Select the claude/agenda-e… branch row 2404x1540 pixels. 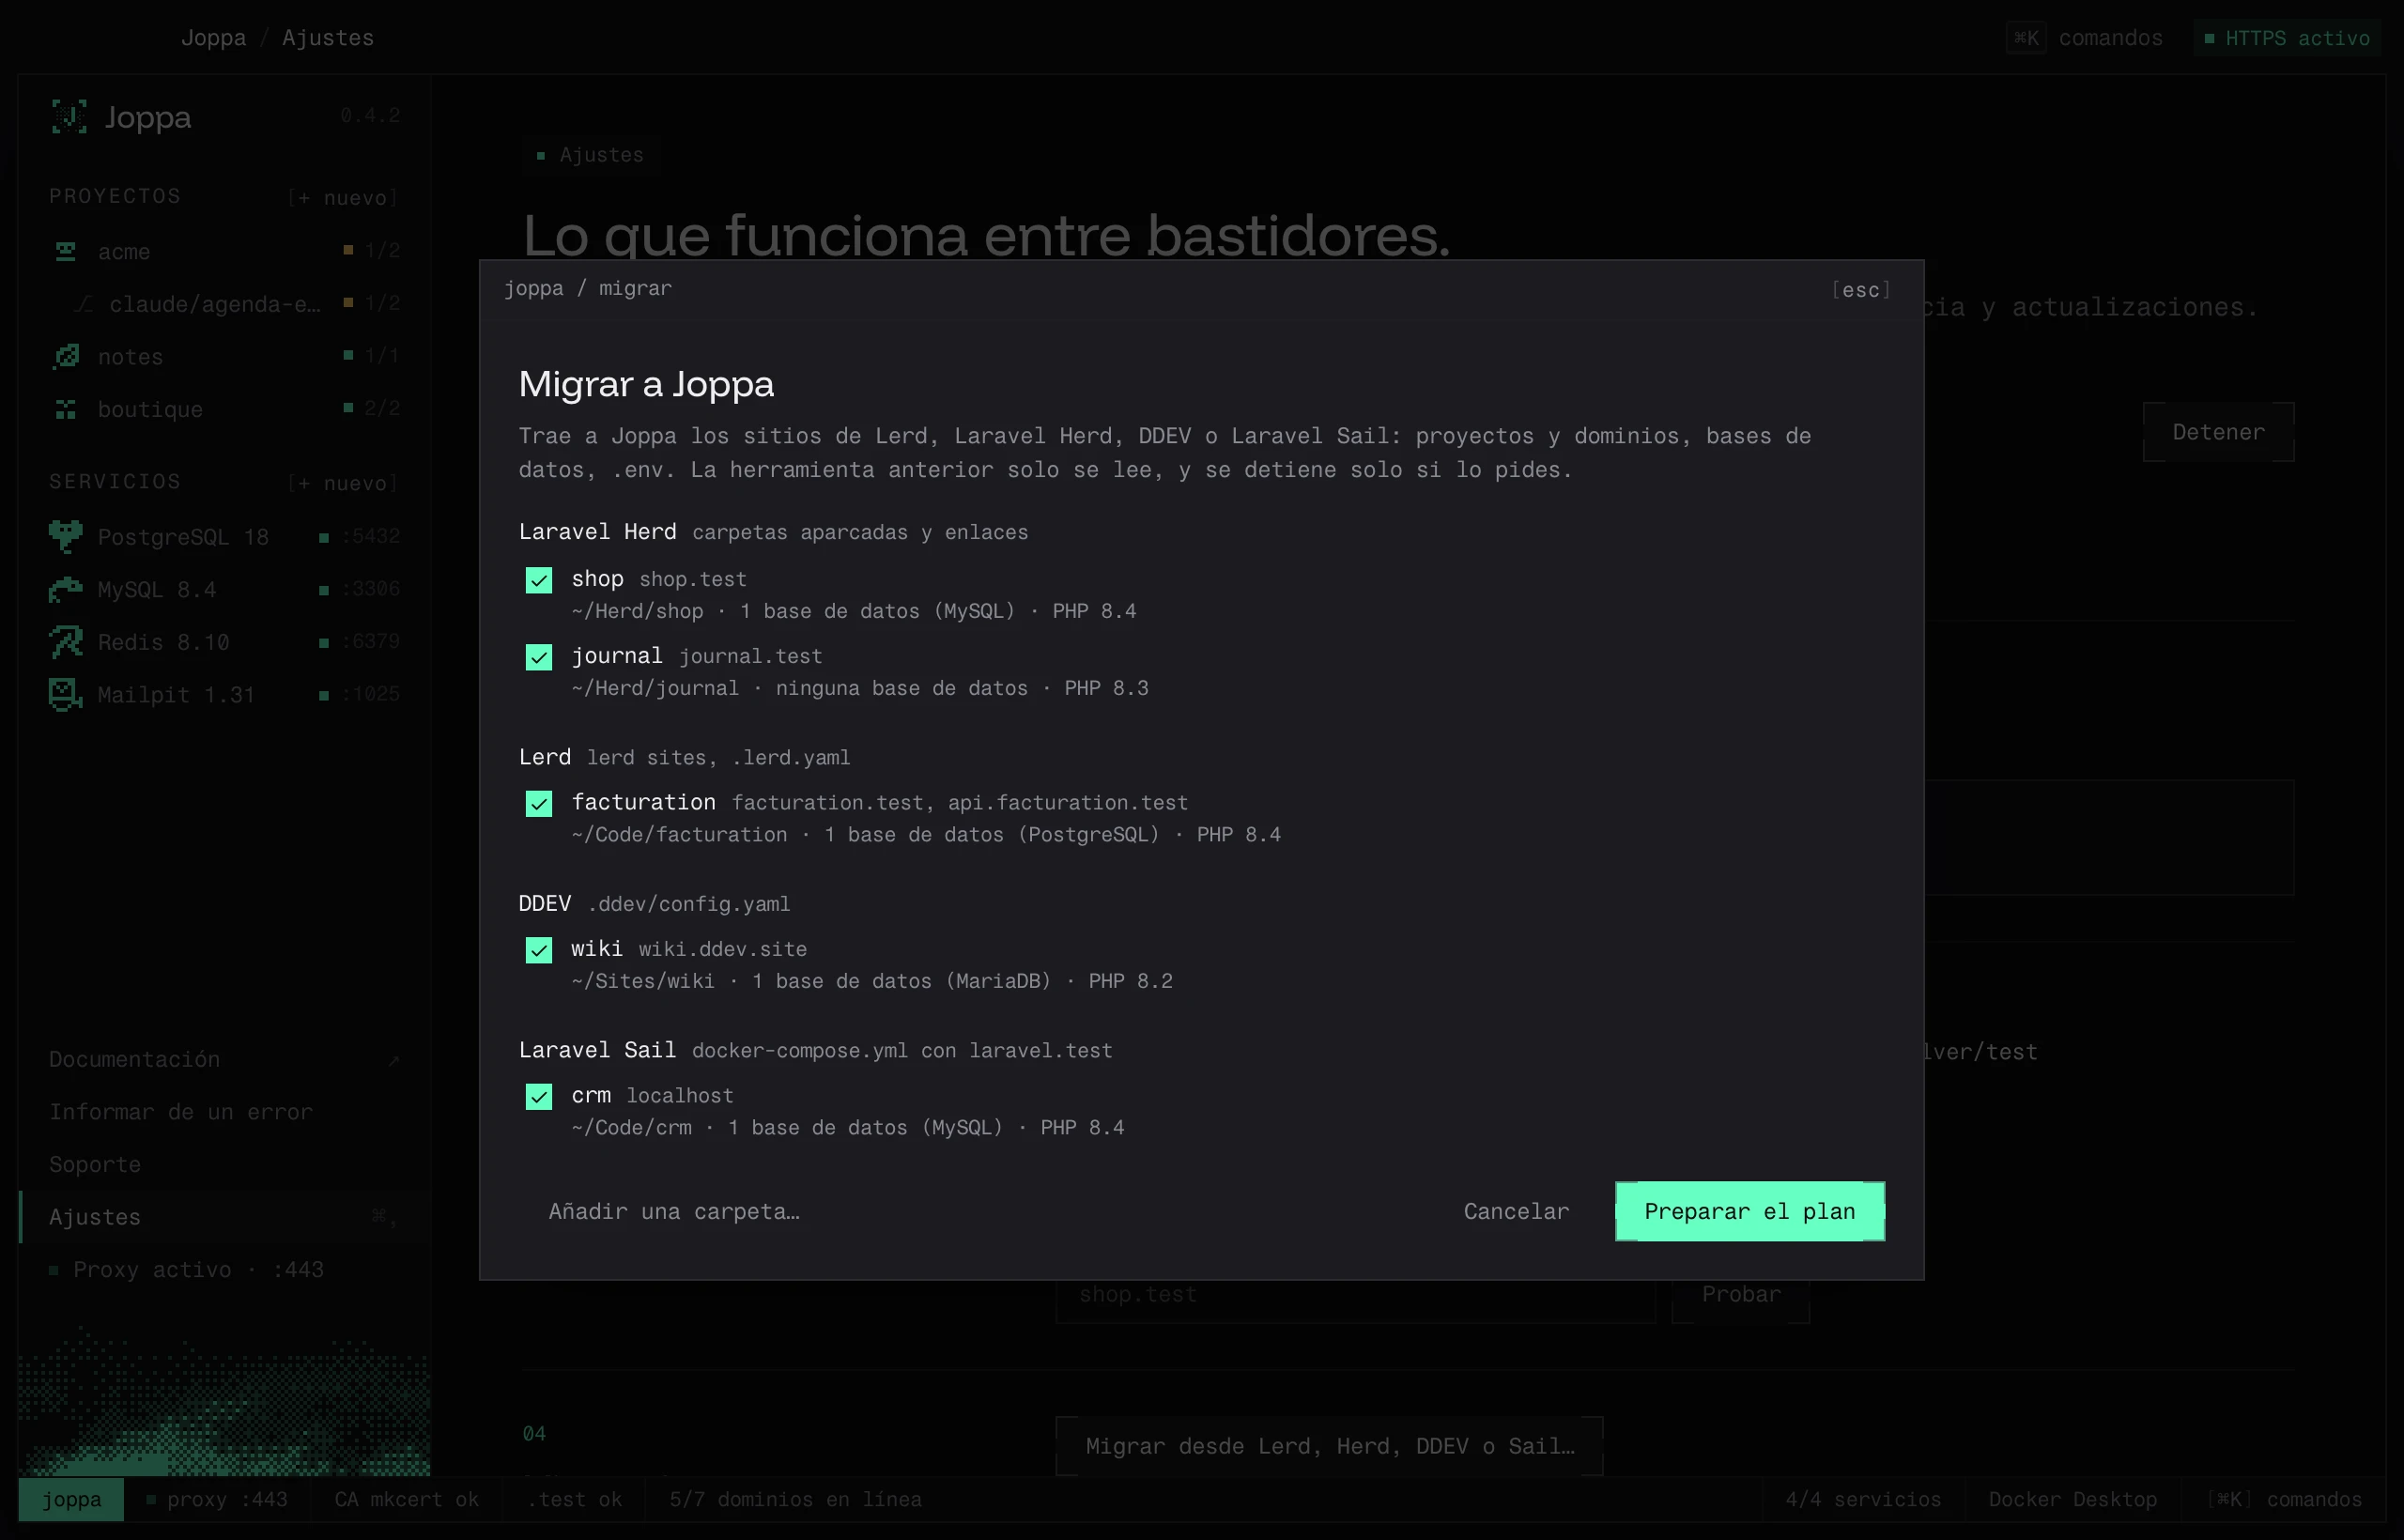pyautogui.click(x=226, y=304)
